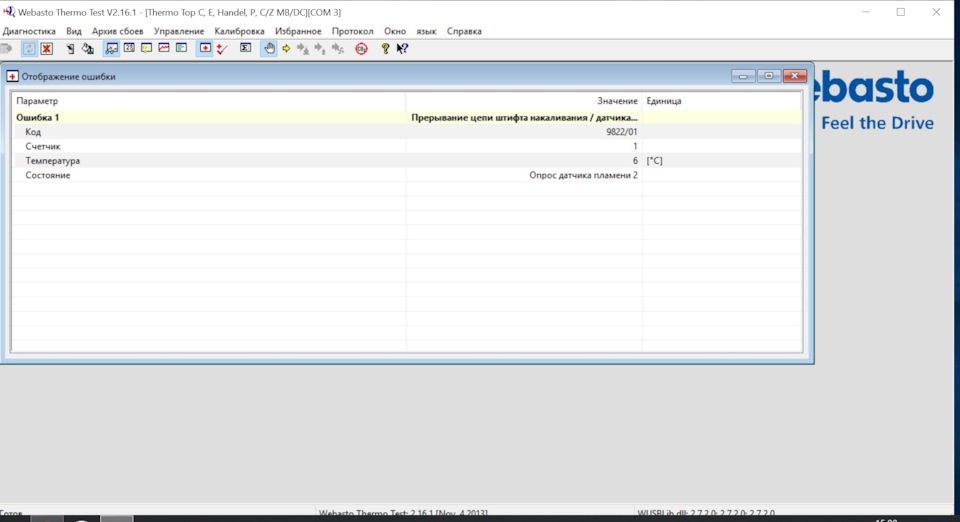The image size is (960, 522).
Task: Select the Счетчик parameter row
Action: pos(407,146)
